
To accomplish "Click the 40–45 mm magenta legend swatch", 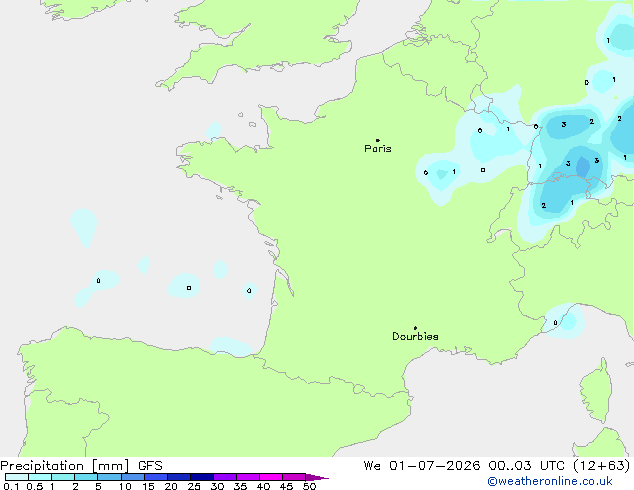I will 271,477.
